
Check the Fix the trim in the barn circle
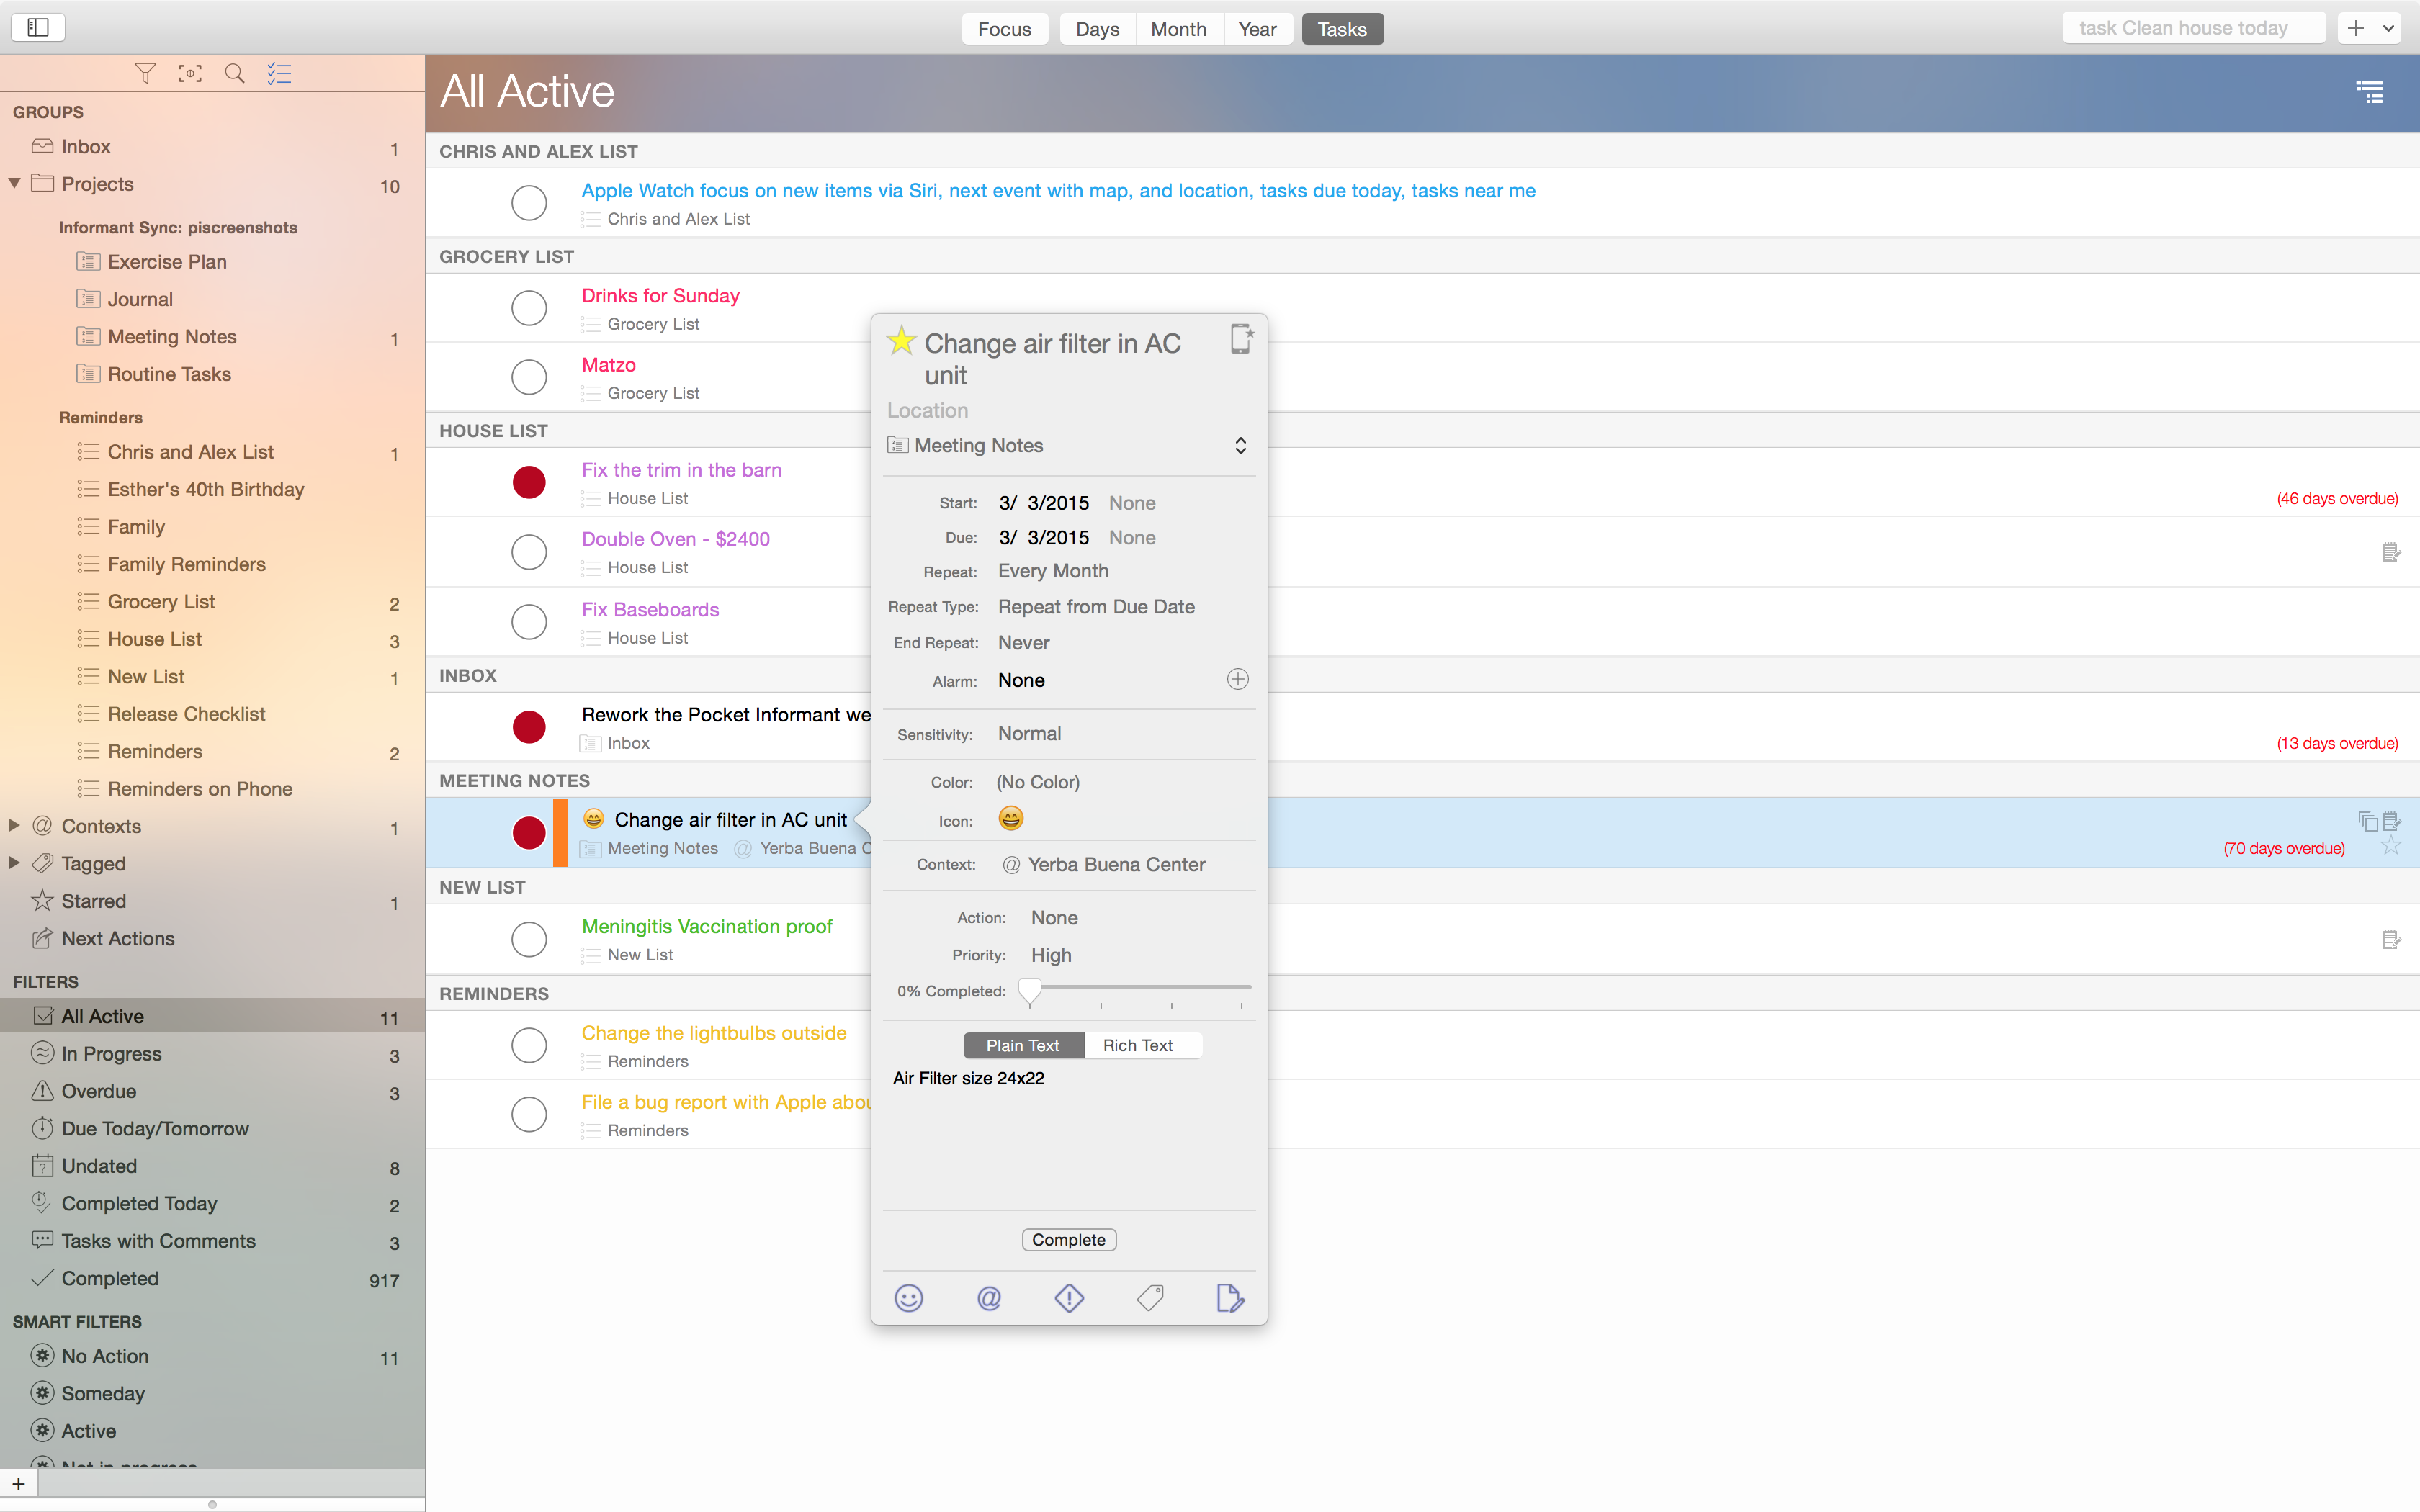529,482
